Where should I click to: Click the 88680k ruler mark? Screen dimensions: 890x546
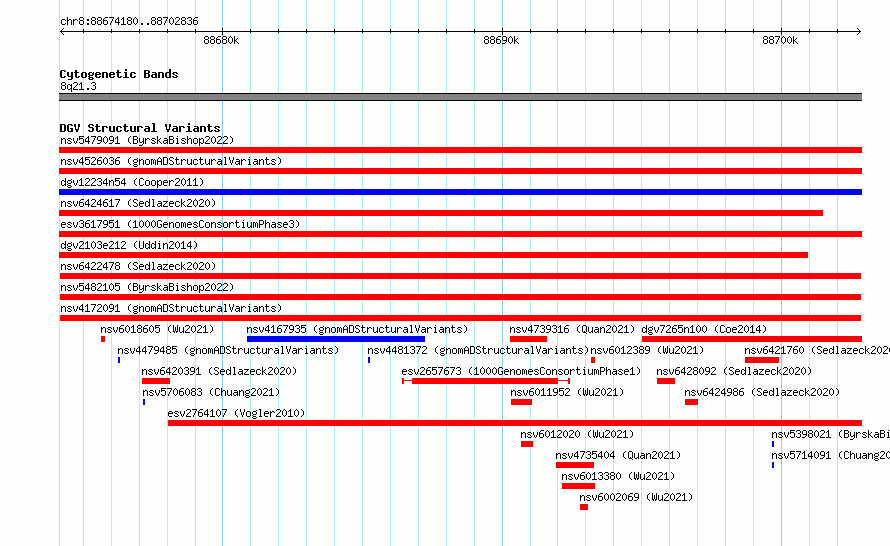[221, 40]
